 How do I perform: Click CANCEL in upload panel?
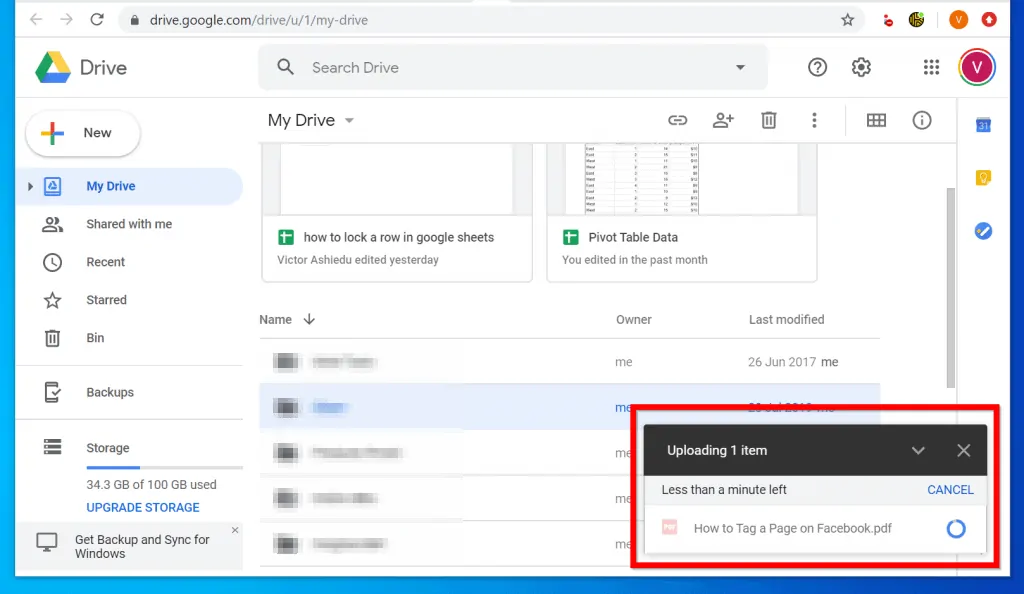point(950,490)
